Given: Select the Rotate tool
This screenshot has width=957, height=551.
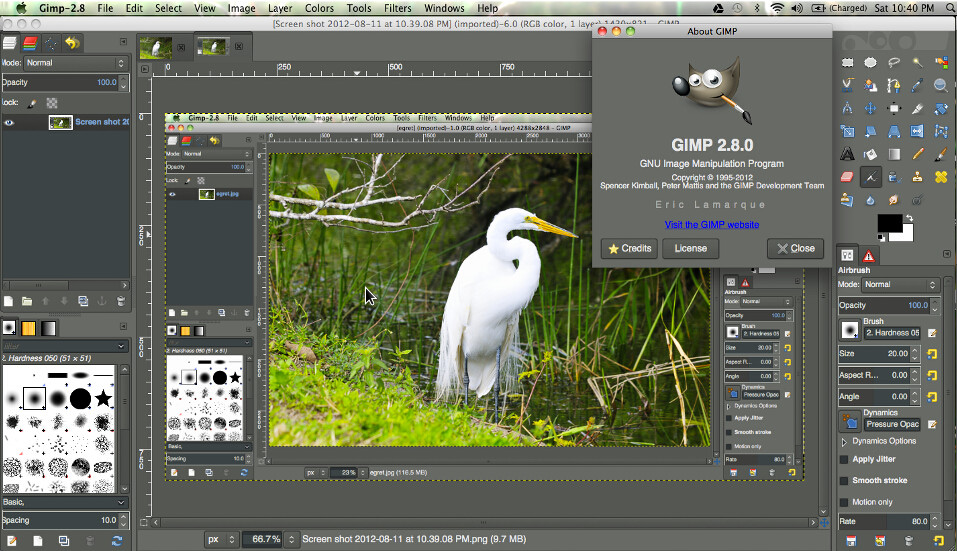Looking at the screenshot, I should coord(941,109).
